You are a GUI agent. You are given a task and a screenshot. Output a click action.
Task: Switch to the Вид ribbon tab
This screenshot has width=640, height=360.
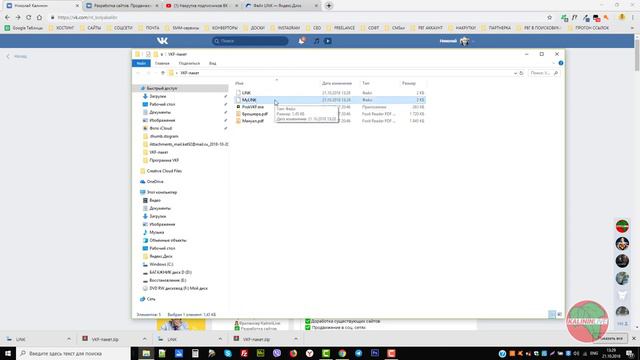click(213, 63)
